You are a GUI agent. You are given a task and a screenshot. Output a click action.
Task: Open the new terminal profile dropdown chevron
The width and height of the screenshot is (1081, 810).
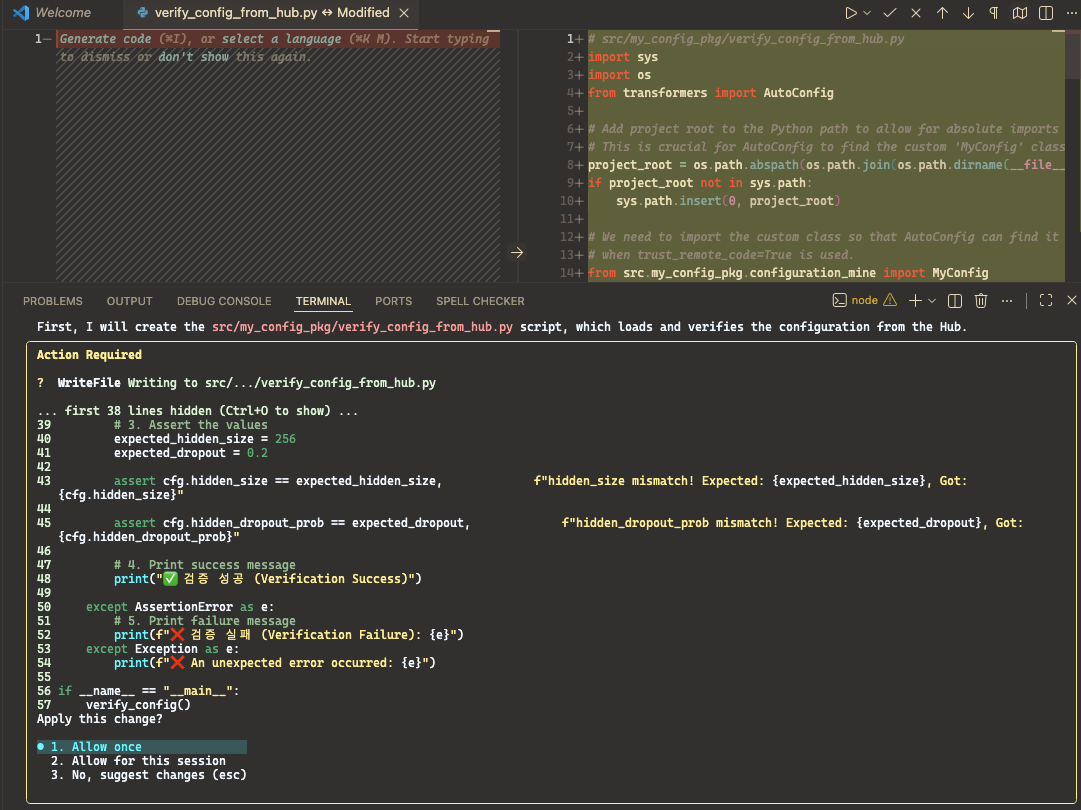tap(932, 301)
